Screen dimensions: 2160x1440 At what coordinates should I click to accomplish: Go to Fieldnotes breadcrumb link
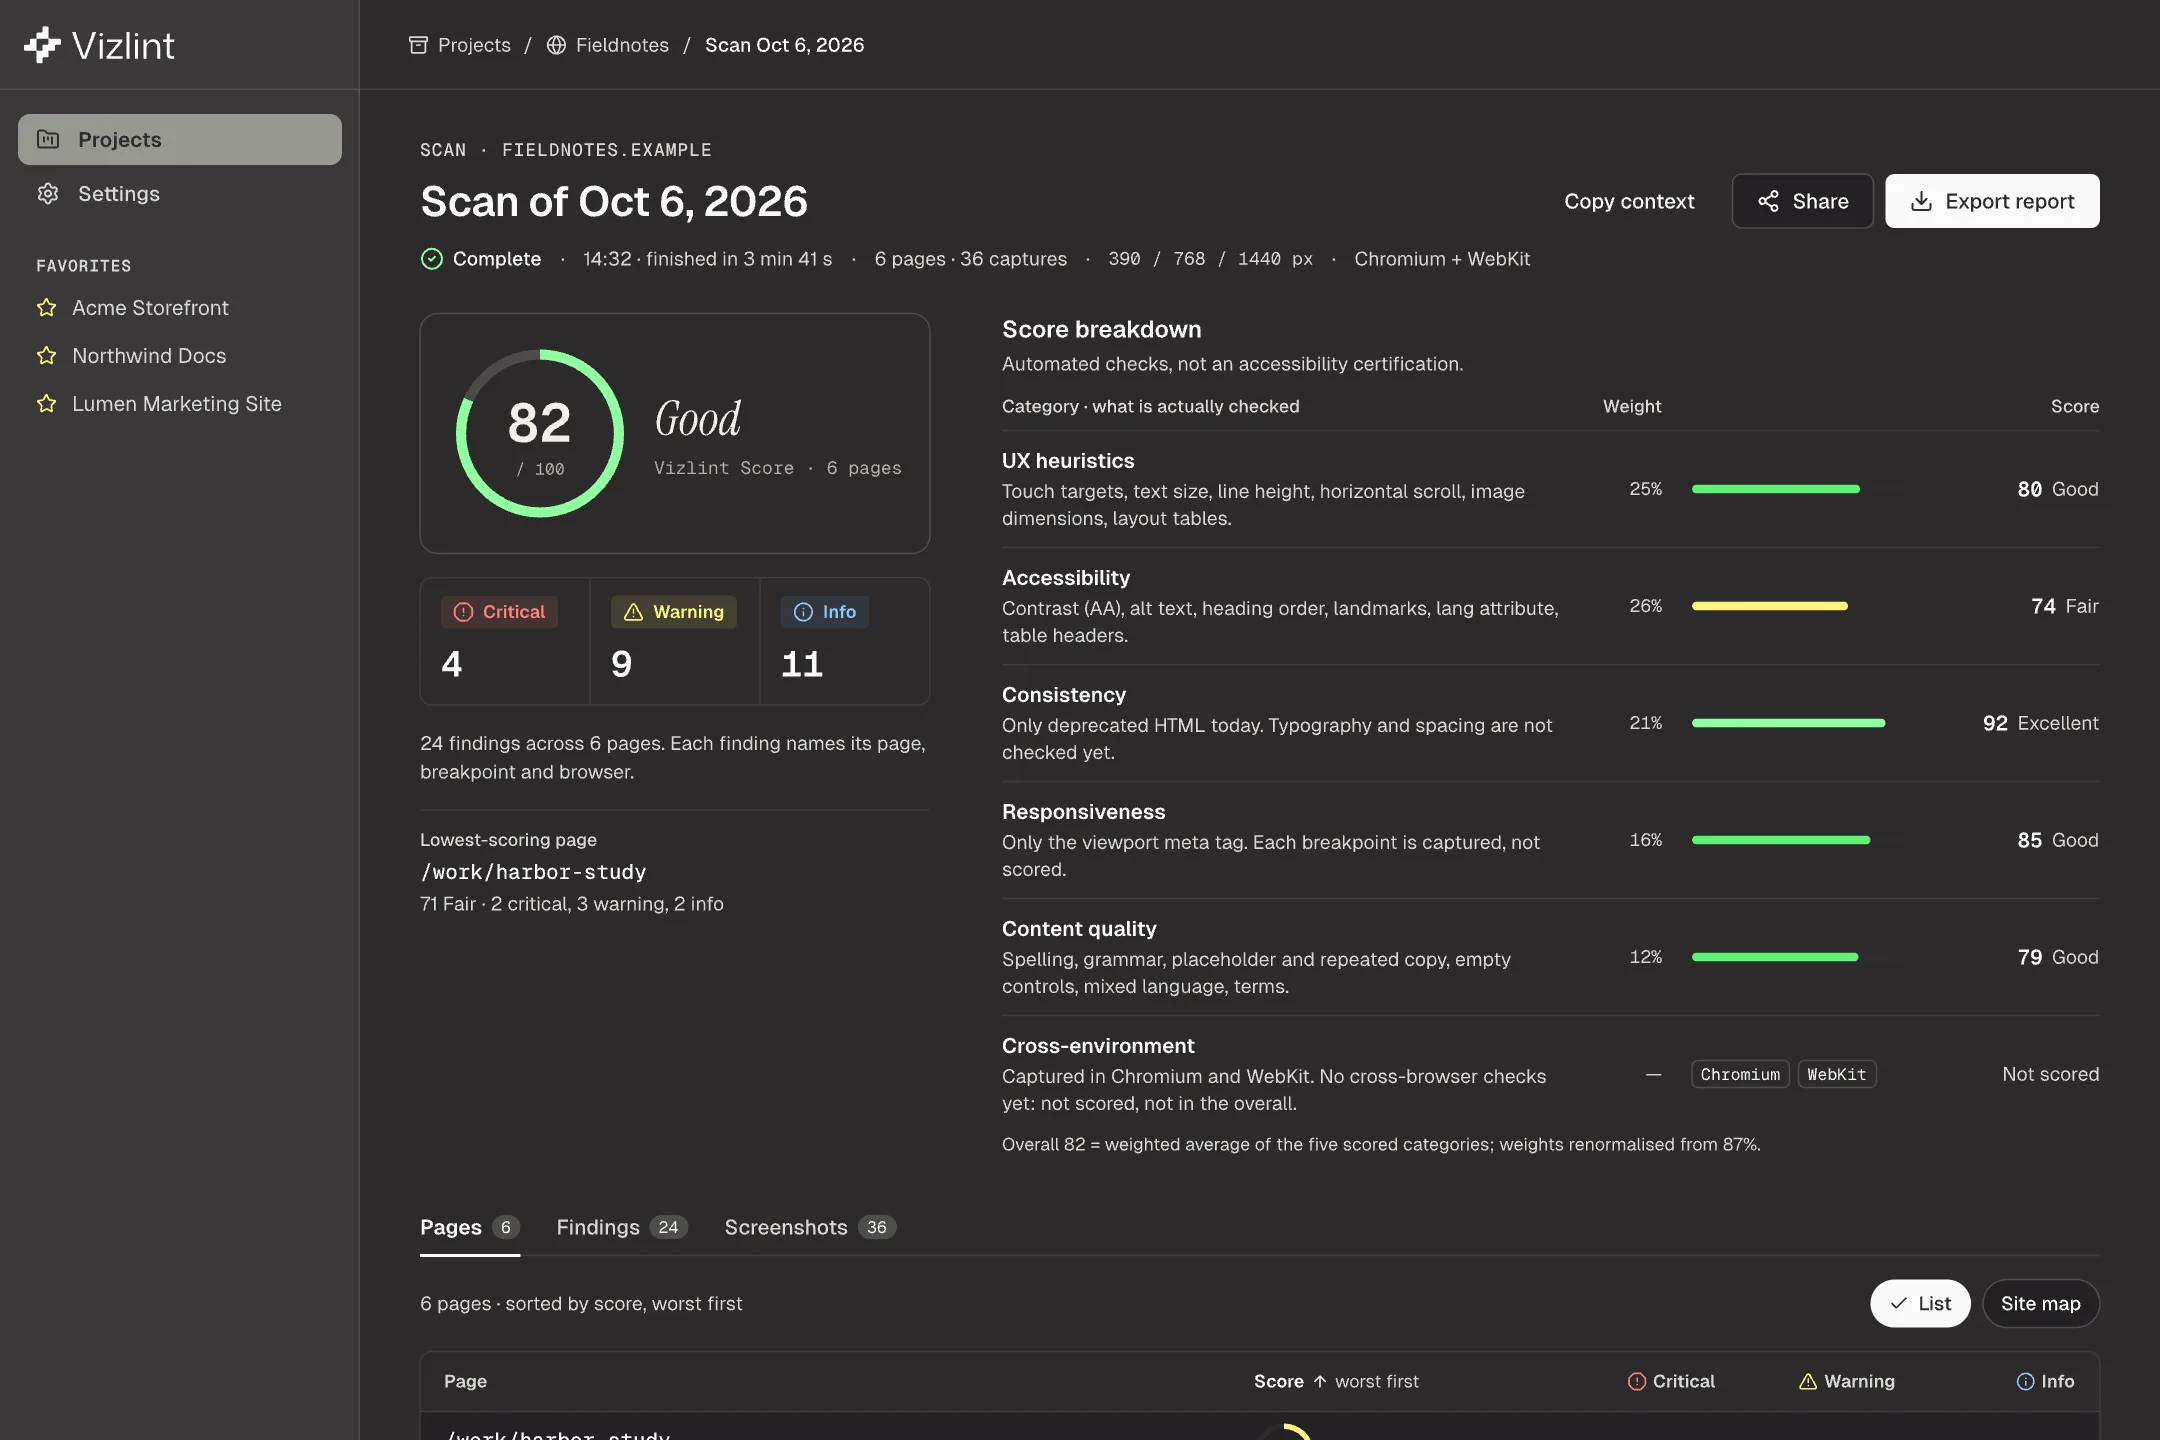pos(608,45)
